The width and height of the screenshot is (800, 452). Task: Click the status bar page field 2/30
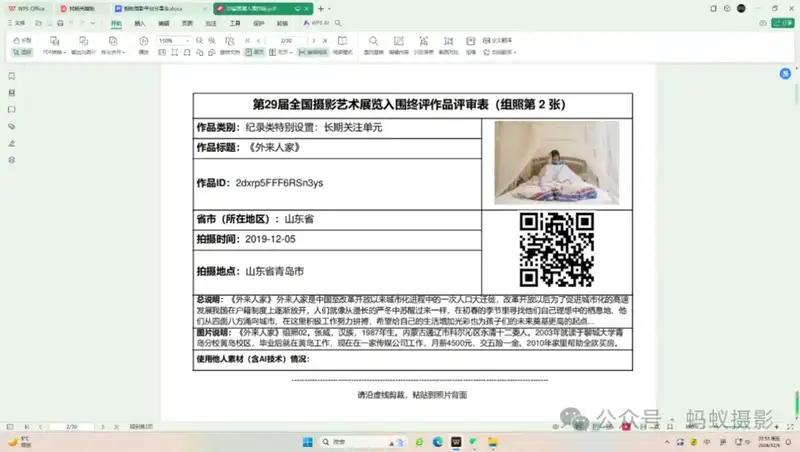pyautogui.click(x=71, y=426)
